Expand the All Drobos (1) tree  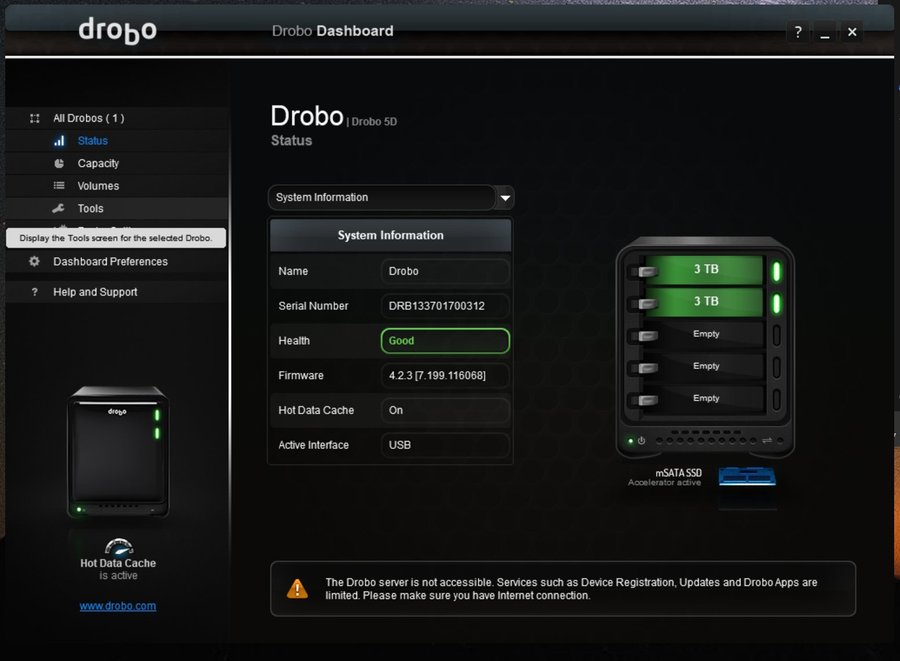pos(88,118)
